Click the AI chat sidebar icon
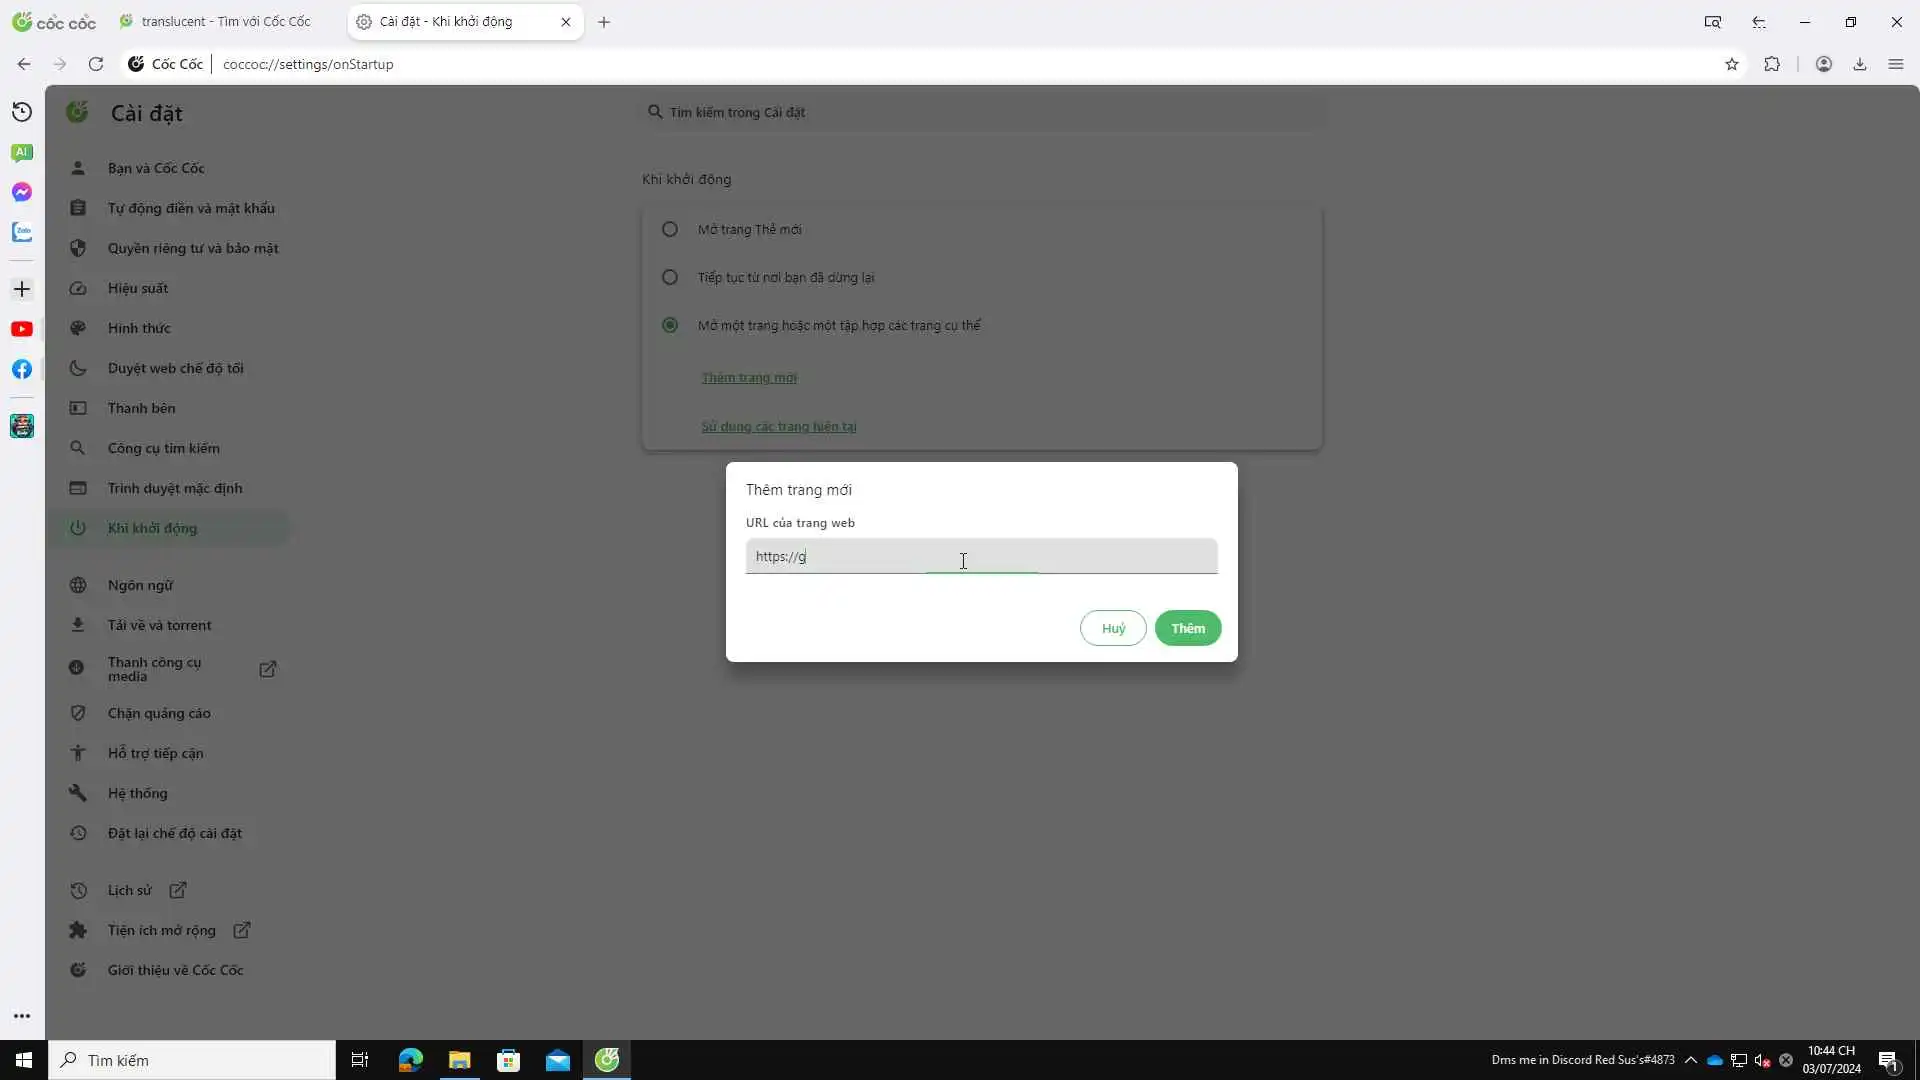The height and width of the screenshot is (1080, 1920). (x=22, y=152)
